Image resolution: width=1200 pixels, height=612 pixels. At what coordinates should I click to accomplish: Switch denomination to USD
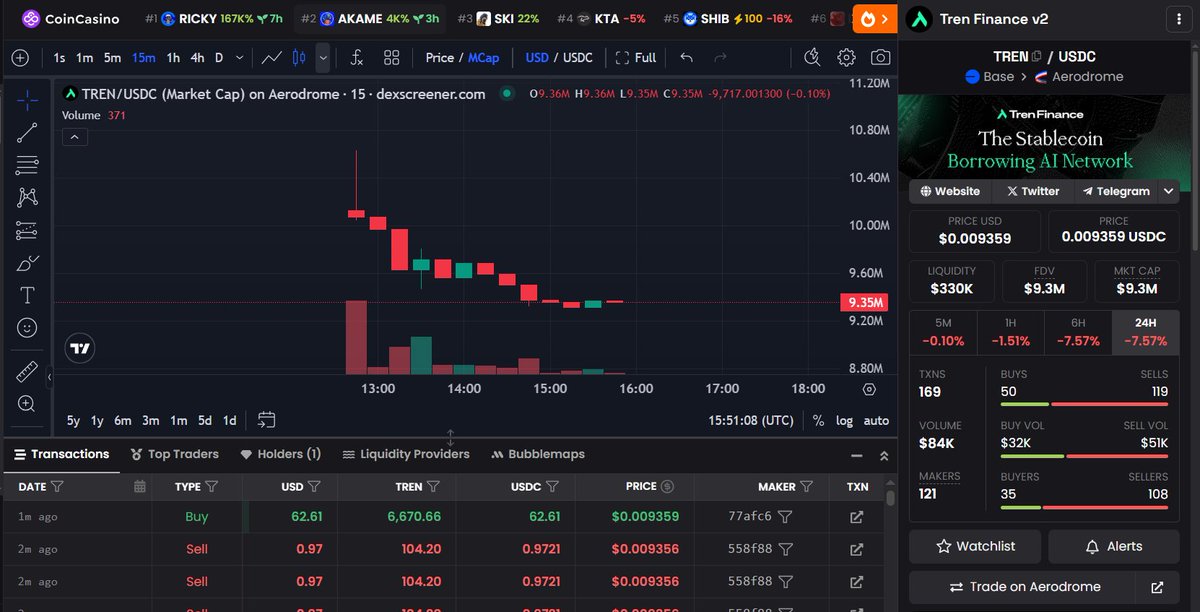[x=537, y=58]
